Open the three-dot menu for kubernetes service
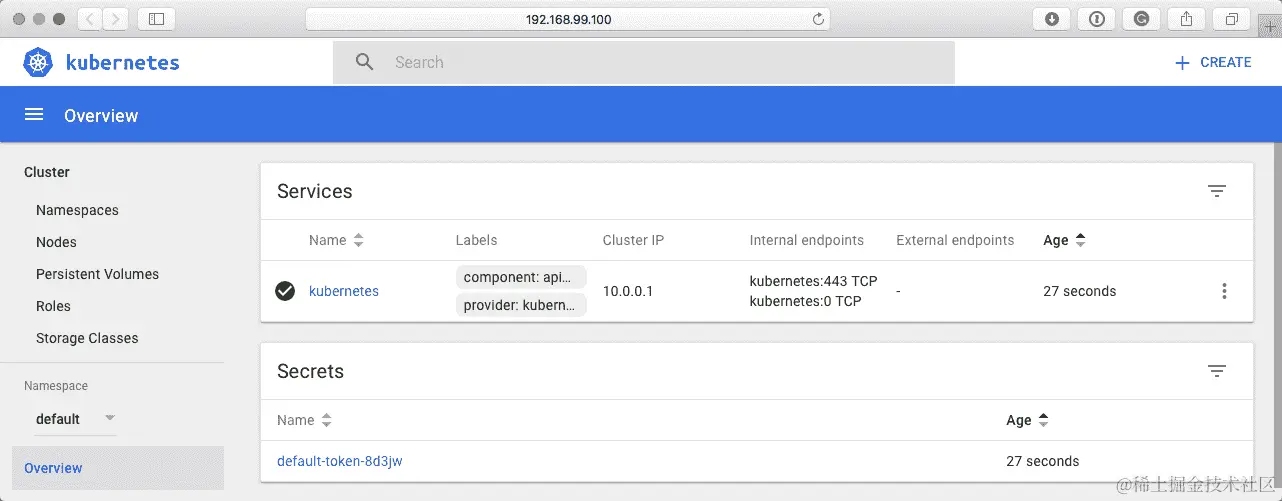1282x501 pixels. tap(1224, 291)
